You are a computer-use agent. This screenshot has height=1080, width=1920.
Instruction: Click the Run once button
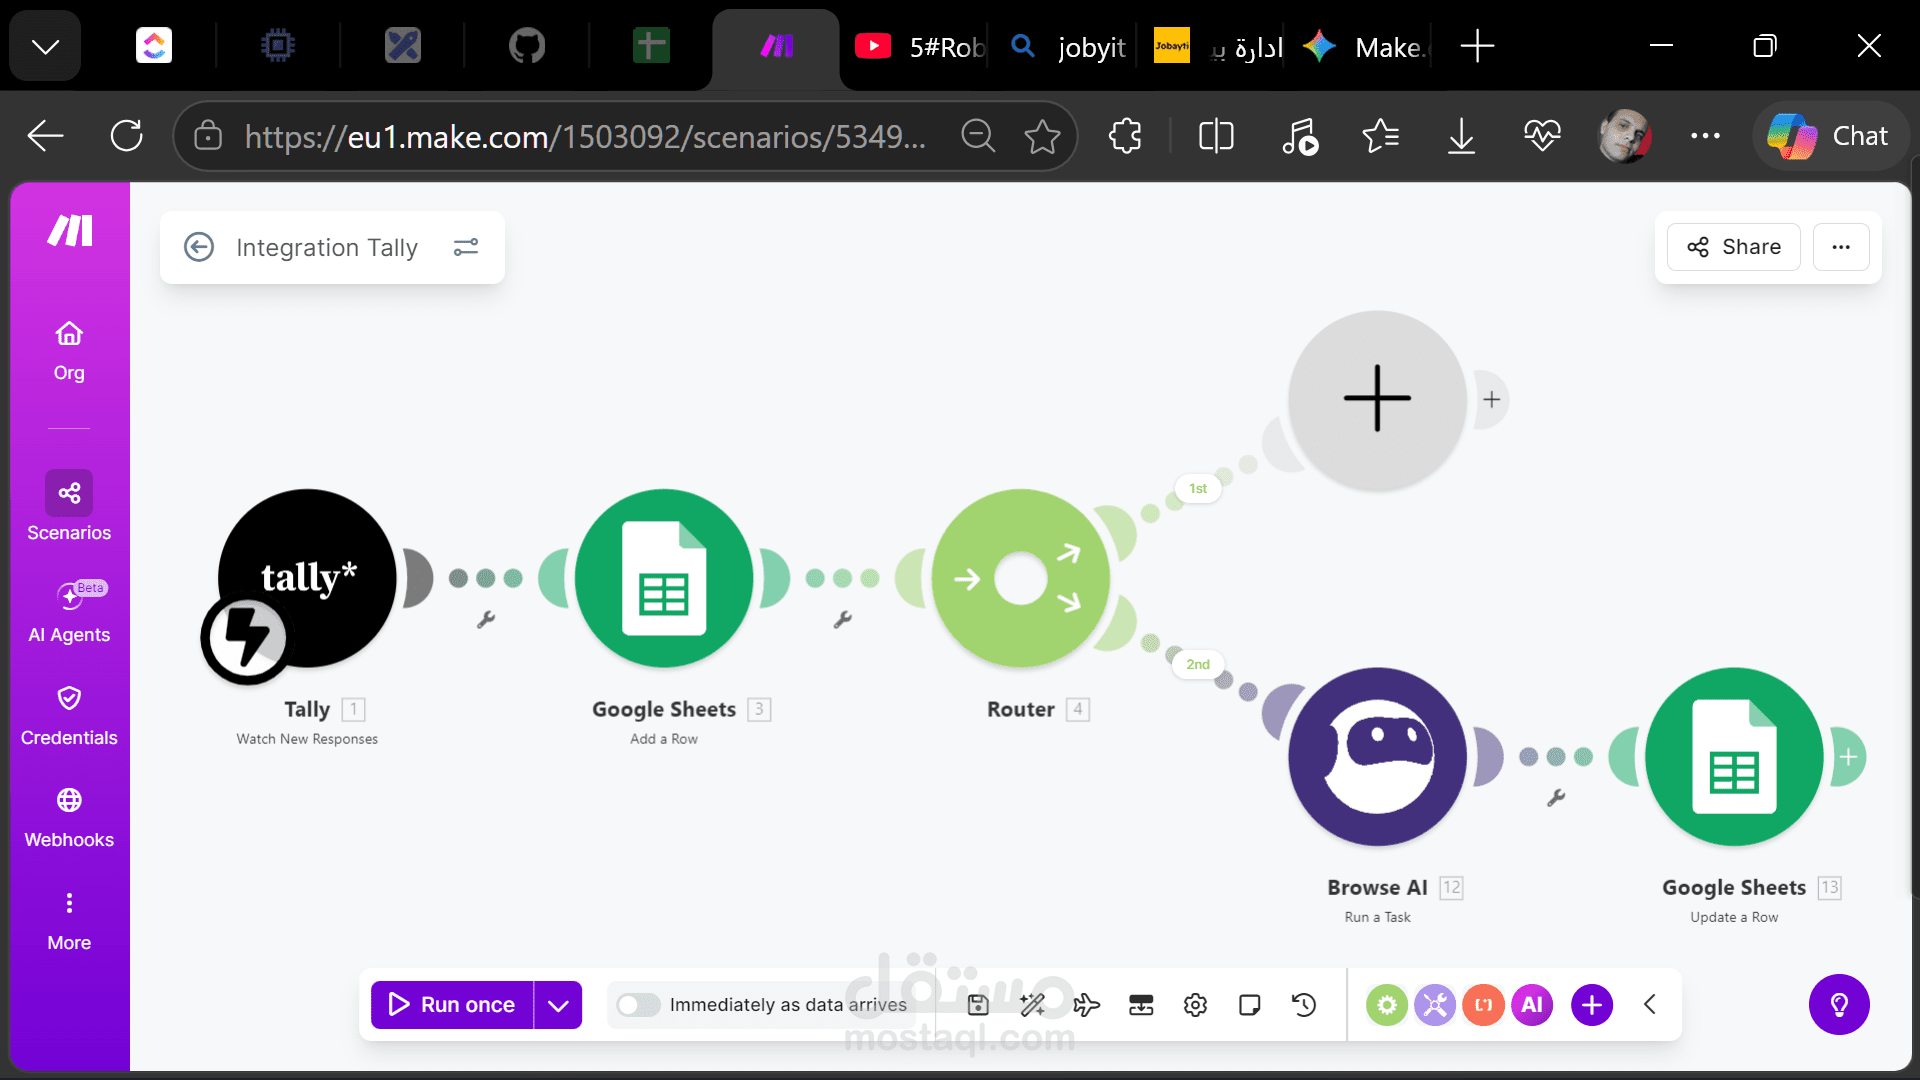coord(452,1005)
